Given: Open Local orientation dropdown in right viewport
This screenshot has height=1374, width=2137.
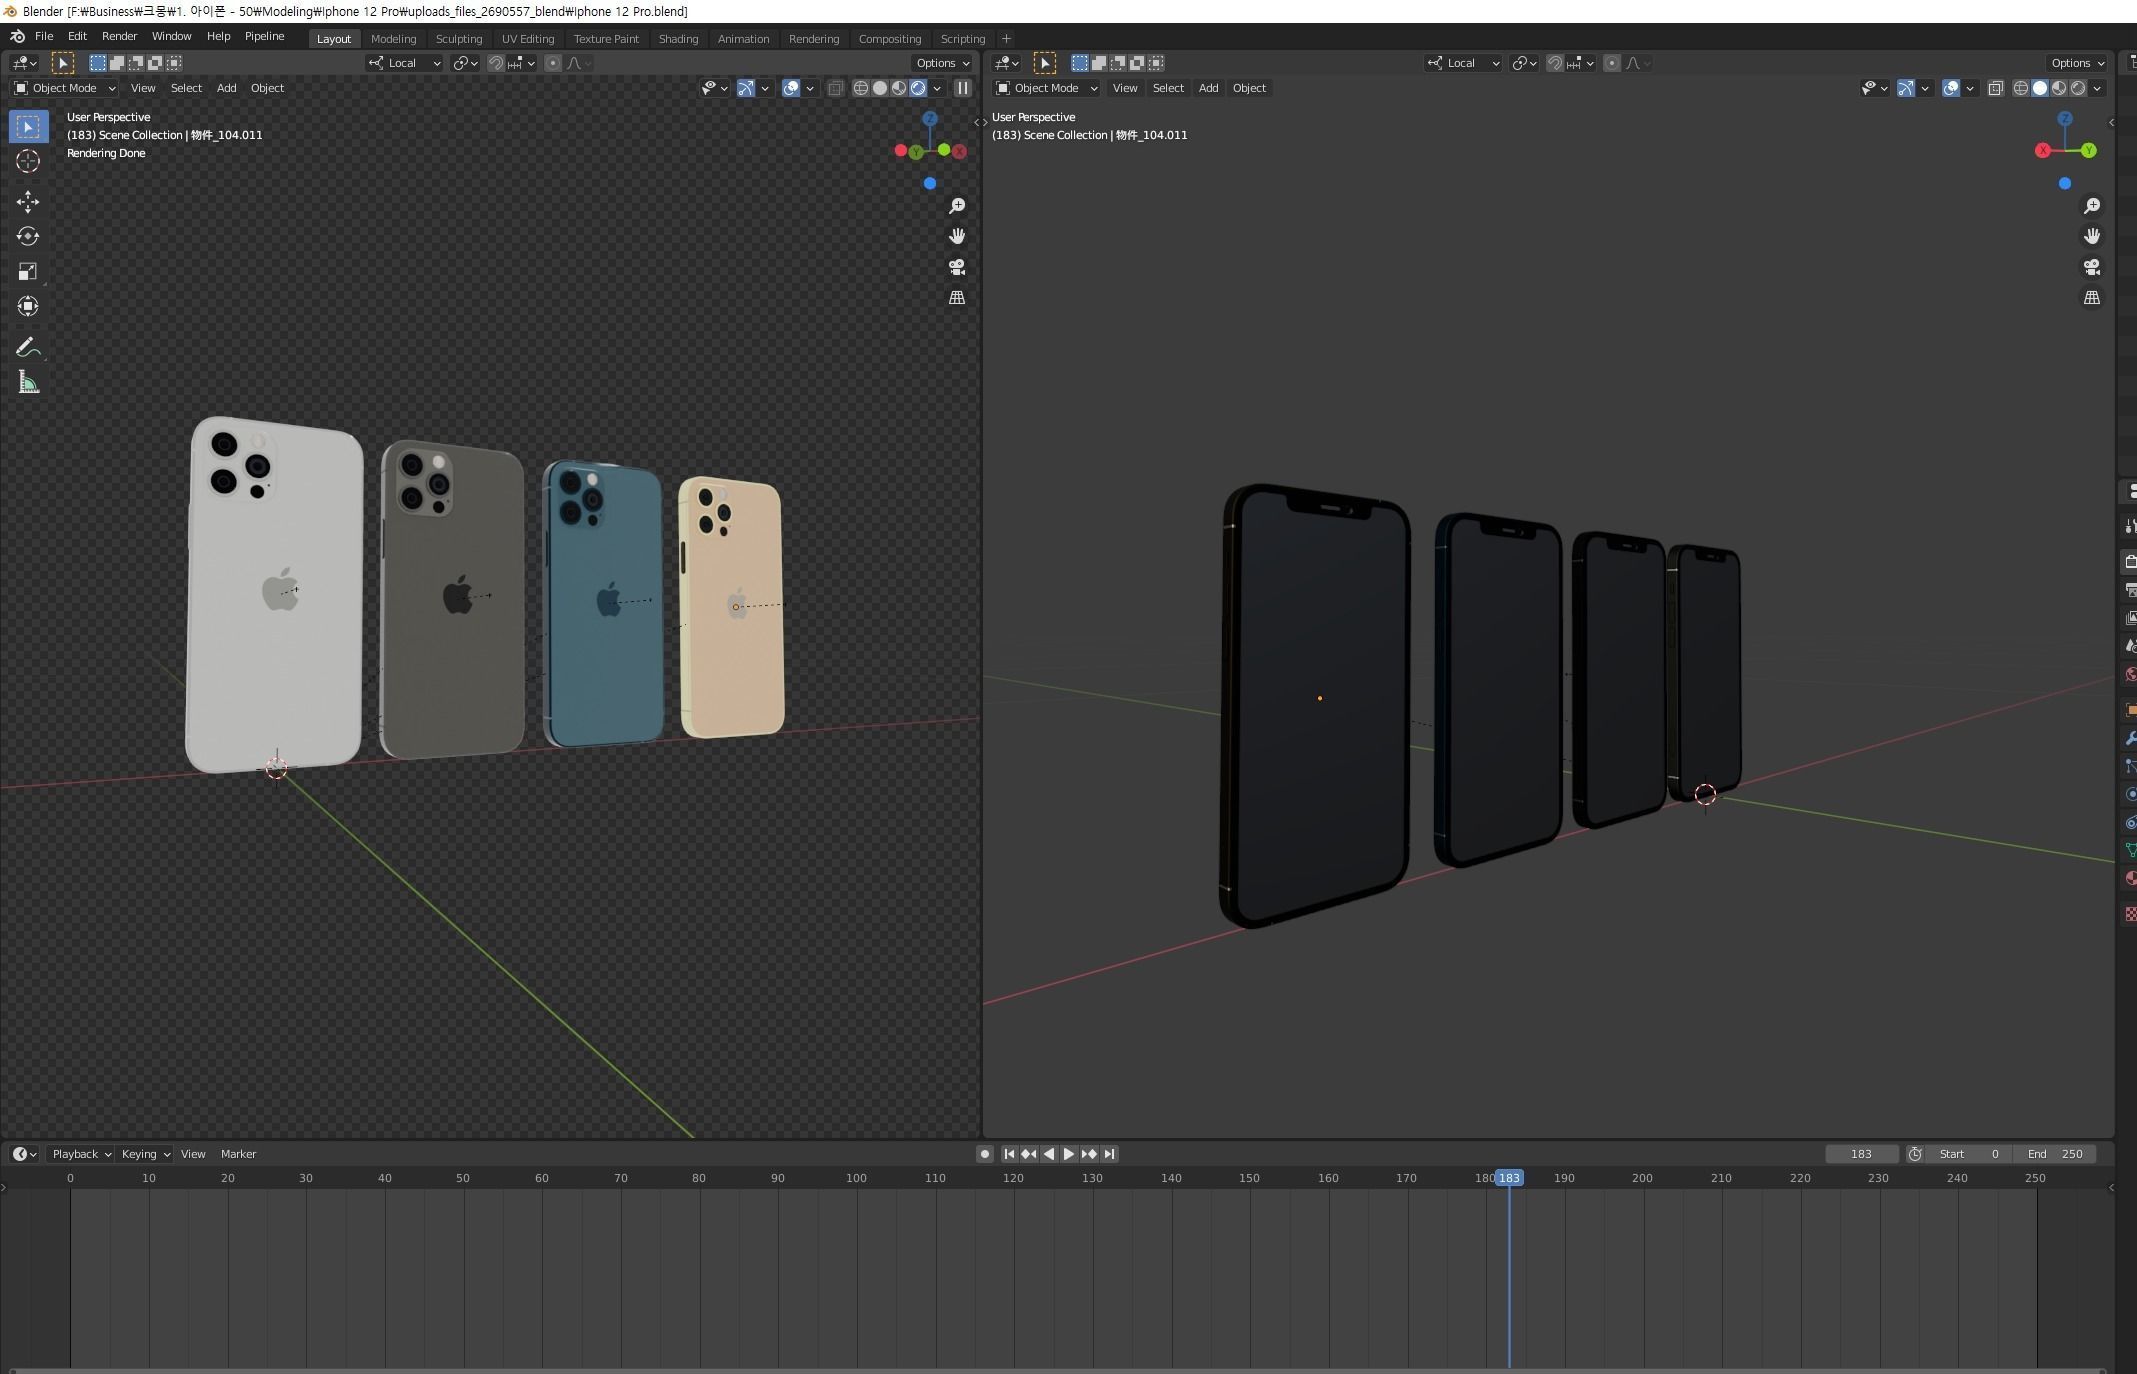Looking at the screenshot, I should tap(1463, 63).
